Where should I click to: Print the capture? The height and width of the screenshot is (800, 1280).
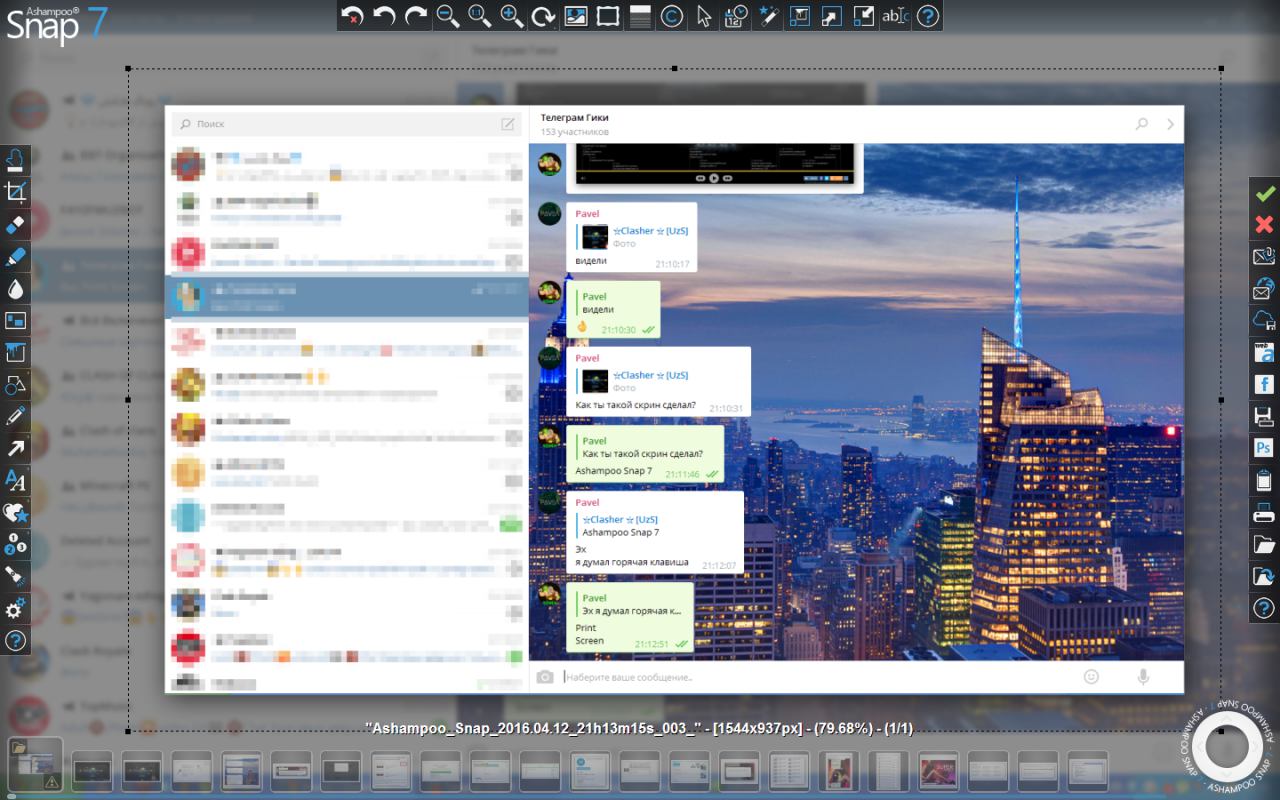tap(1264, 513)
